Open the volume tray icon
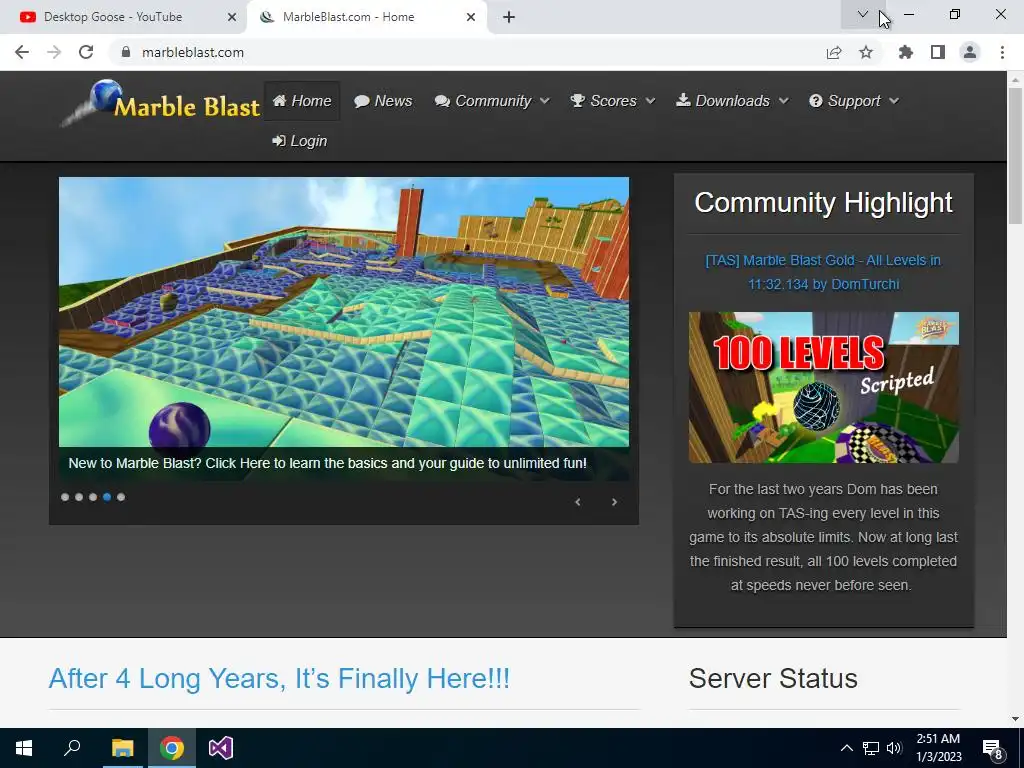The height and width of the screenshot is (768, 1024). pos(894,748)
